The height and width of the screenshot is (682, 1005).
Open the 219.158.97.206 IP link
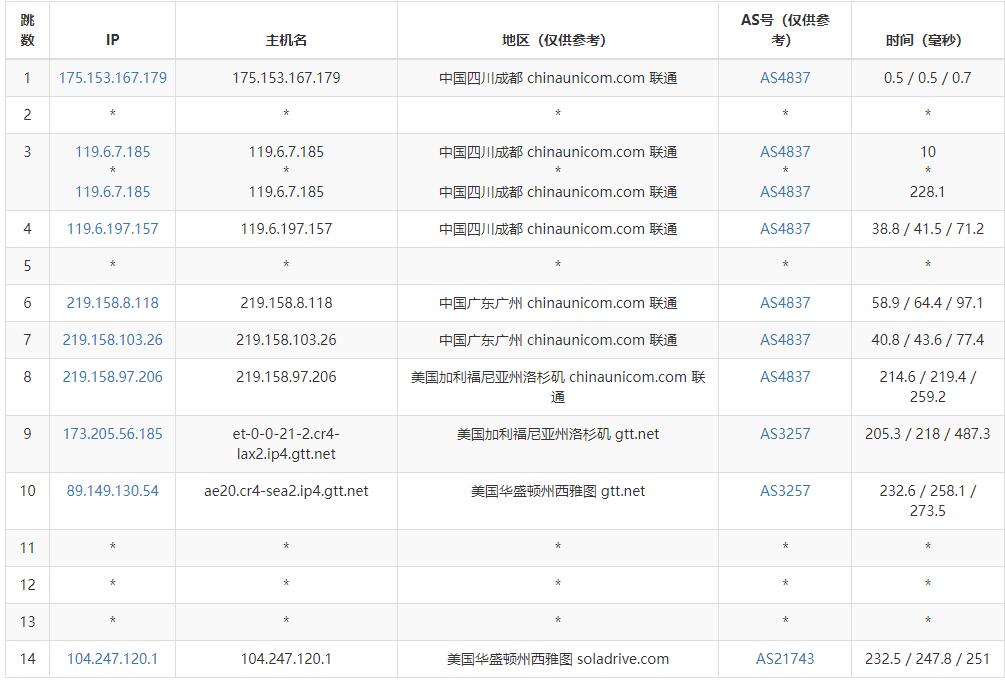coord(113,377)
